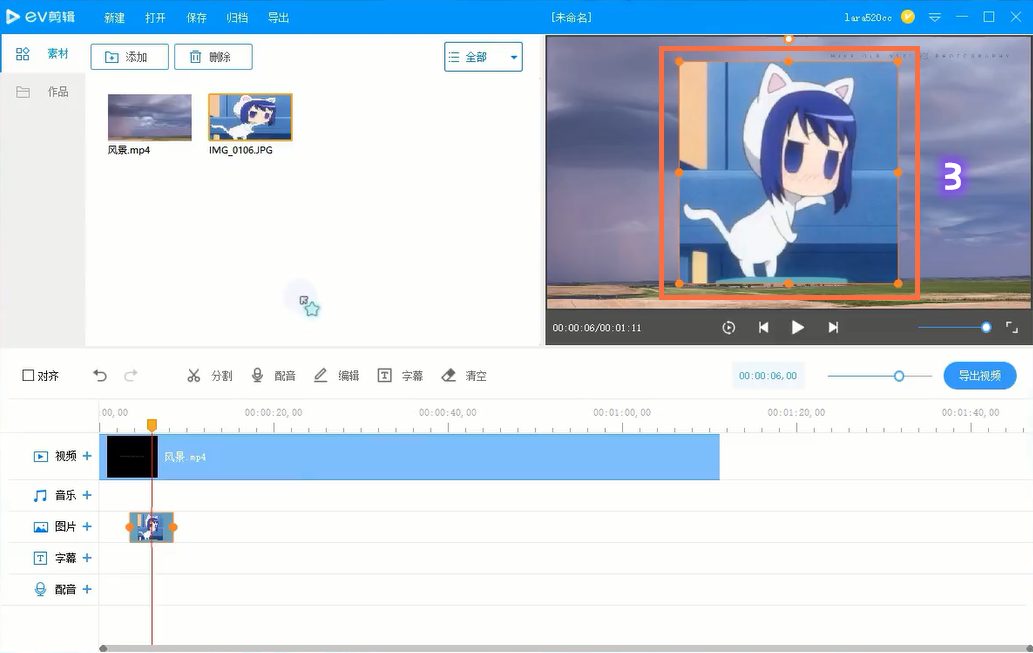Click the 配音 microphone tool in toolbar
Screen dimensions: 1033x653
pyautogui.click(x=273, y=376)
